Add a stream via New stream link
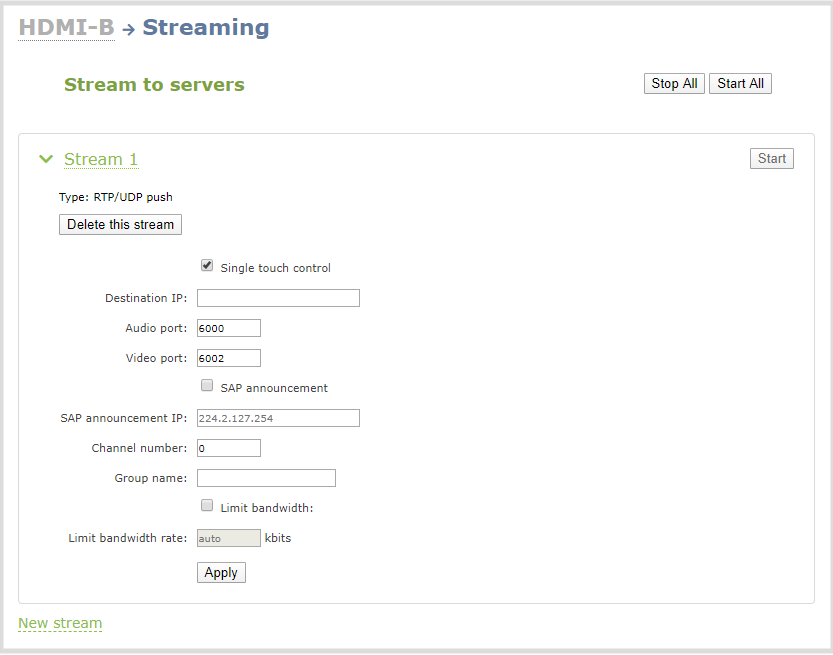 coord(60,623)
